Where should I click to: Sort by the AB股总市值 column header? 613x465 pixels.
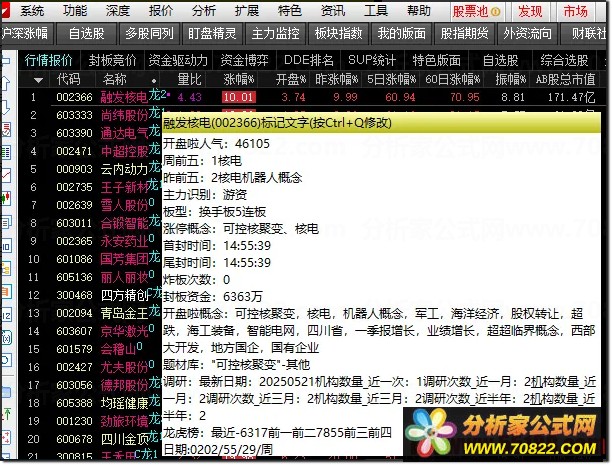click(x=565, y=80)
